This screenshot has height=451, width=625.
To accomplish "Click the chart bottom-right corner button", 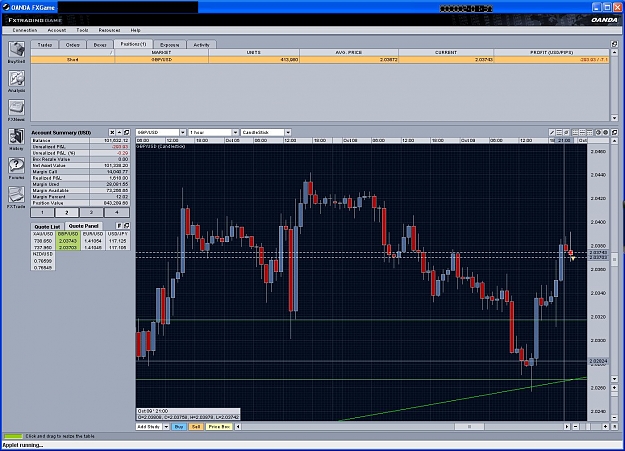I will pyautogui.click(x=614, y=427).
